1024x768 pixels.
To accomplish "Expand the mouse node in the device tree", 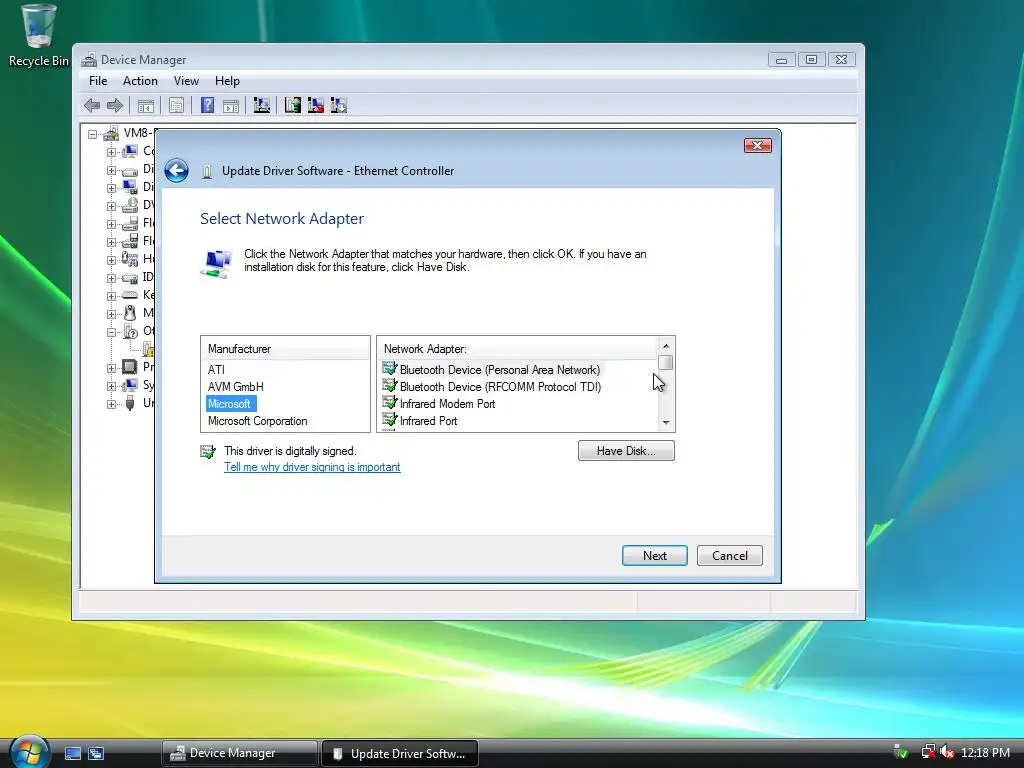I will pos(111,314).
